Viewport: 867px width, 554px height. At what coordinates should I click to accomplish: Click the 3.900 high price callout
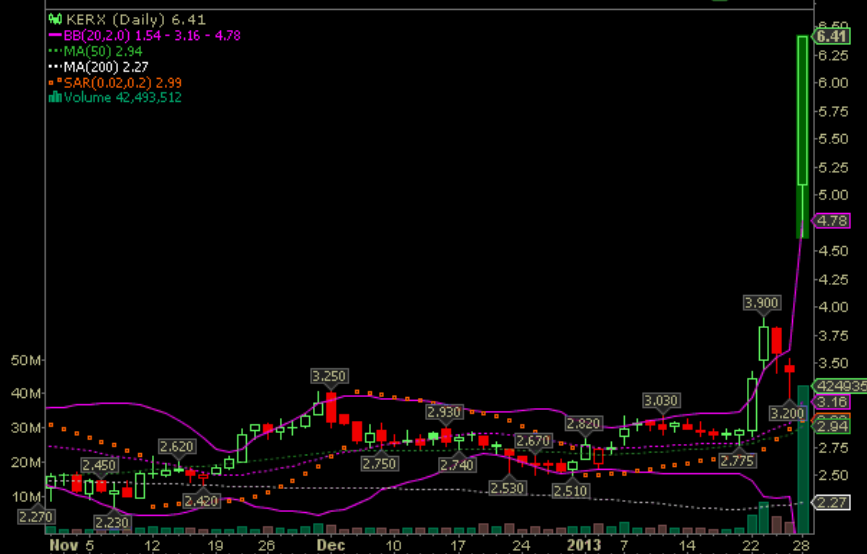(x=763, y=302)
